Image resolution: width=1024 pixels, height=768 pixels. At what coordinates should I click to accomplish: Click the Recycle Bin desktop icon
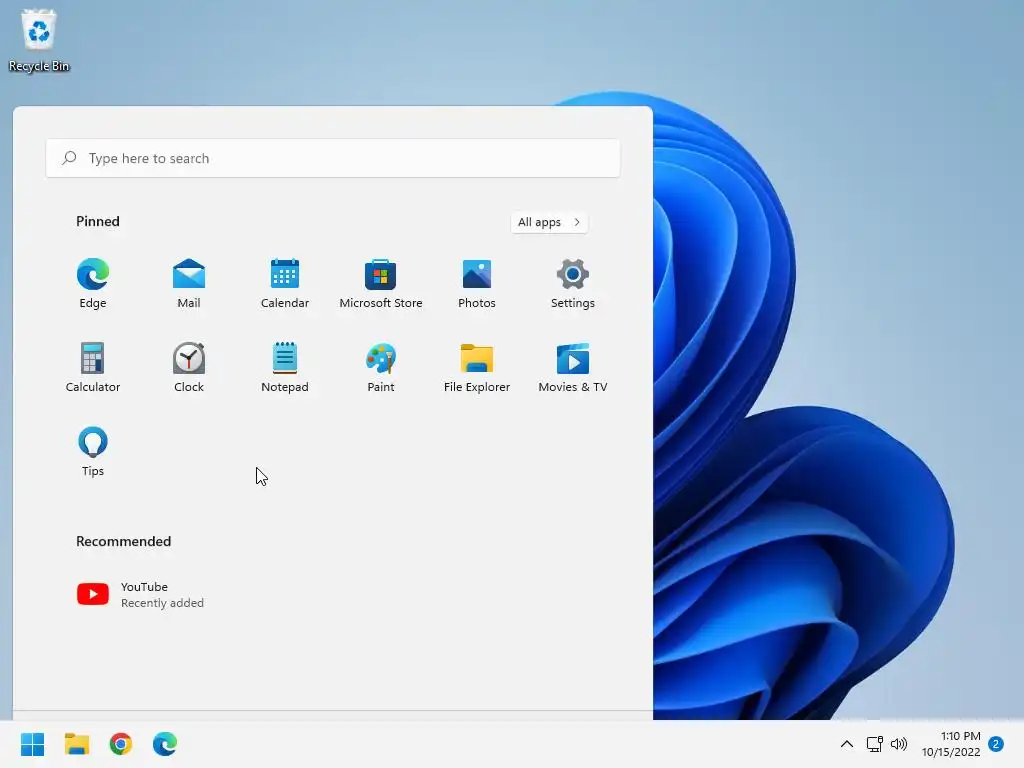pos(39,40)
